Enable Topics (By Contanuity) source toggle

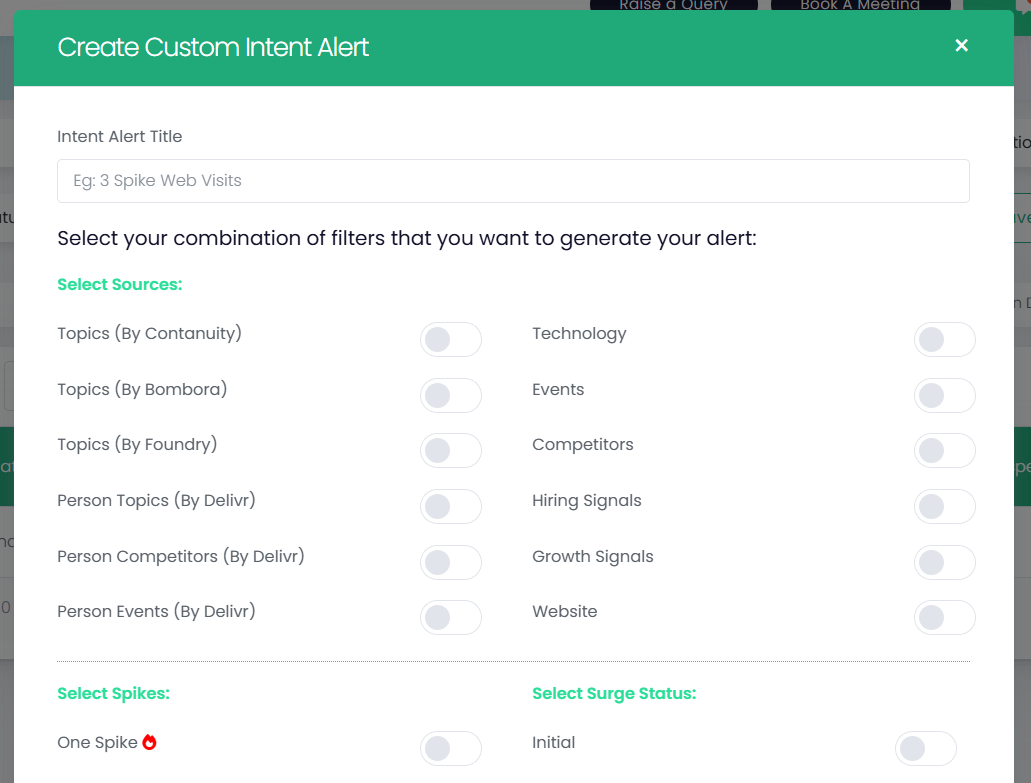pos(450,340)
